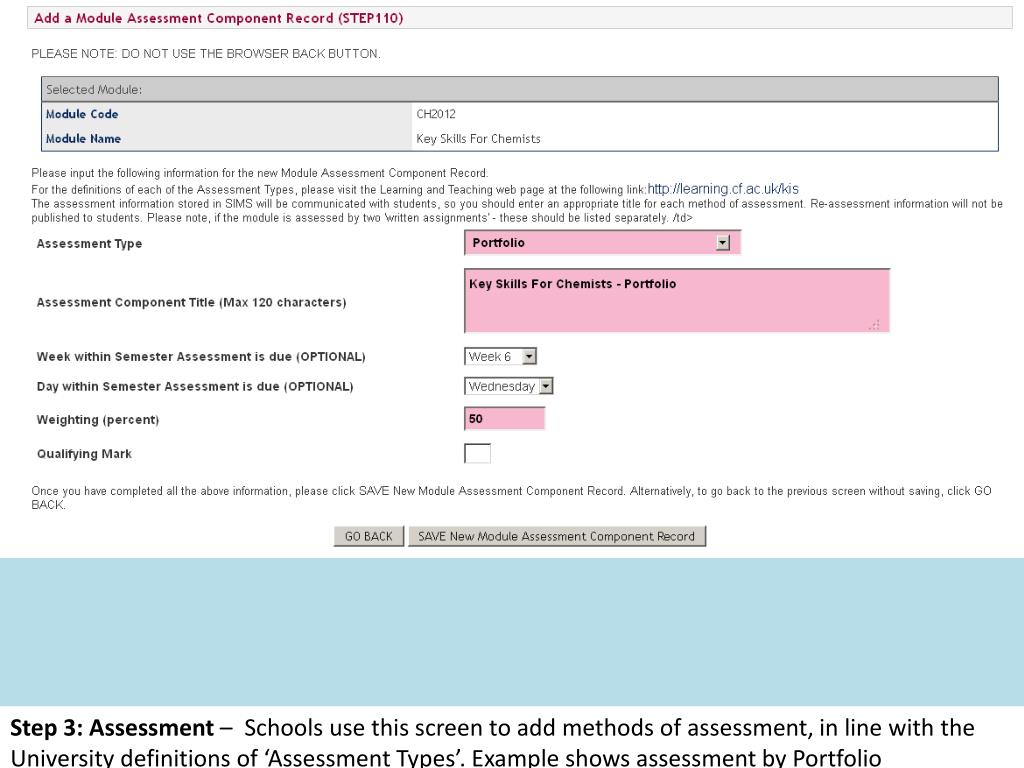
Task: Click the module code value CH2012
Action: click(x=436, y=114)
